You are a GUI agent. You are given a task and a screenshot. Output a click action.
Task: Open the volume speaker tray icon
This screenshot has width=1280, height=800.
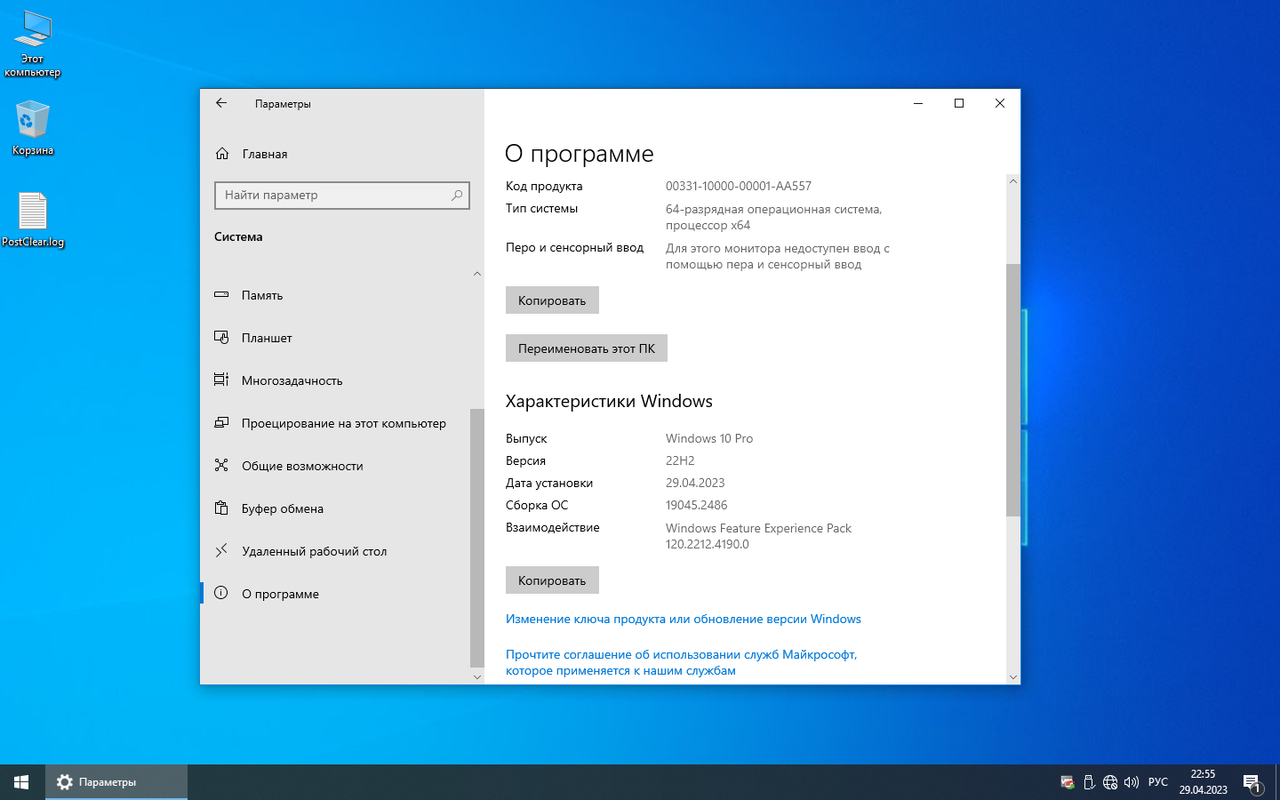(x=1132, y=782)
